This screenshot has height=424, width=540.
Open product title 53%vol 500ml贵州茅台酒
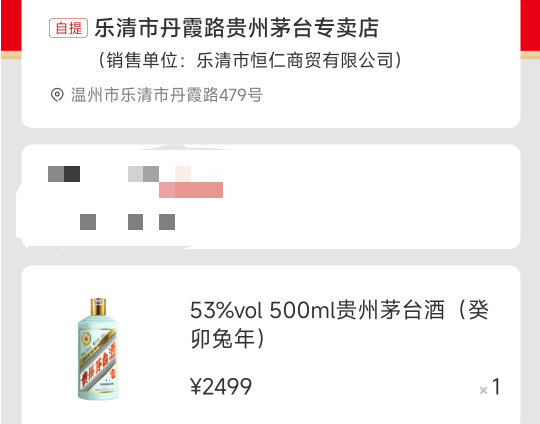[x=317, y=310]
